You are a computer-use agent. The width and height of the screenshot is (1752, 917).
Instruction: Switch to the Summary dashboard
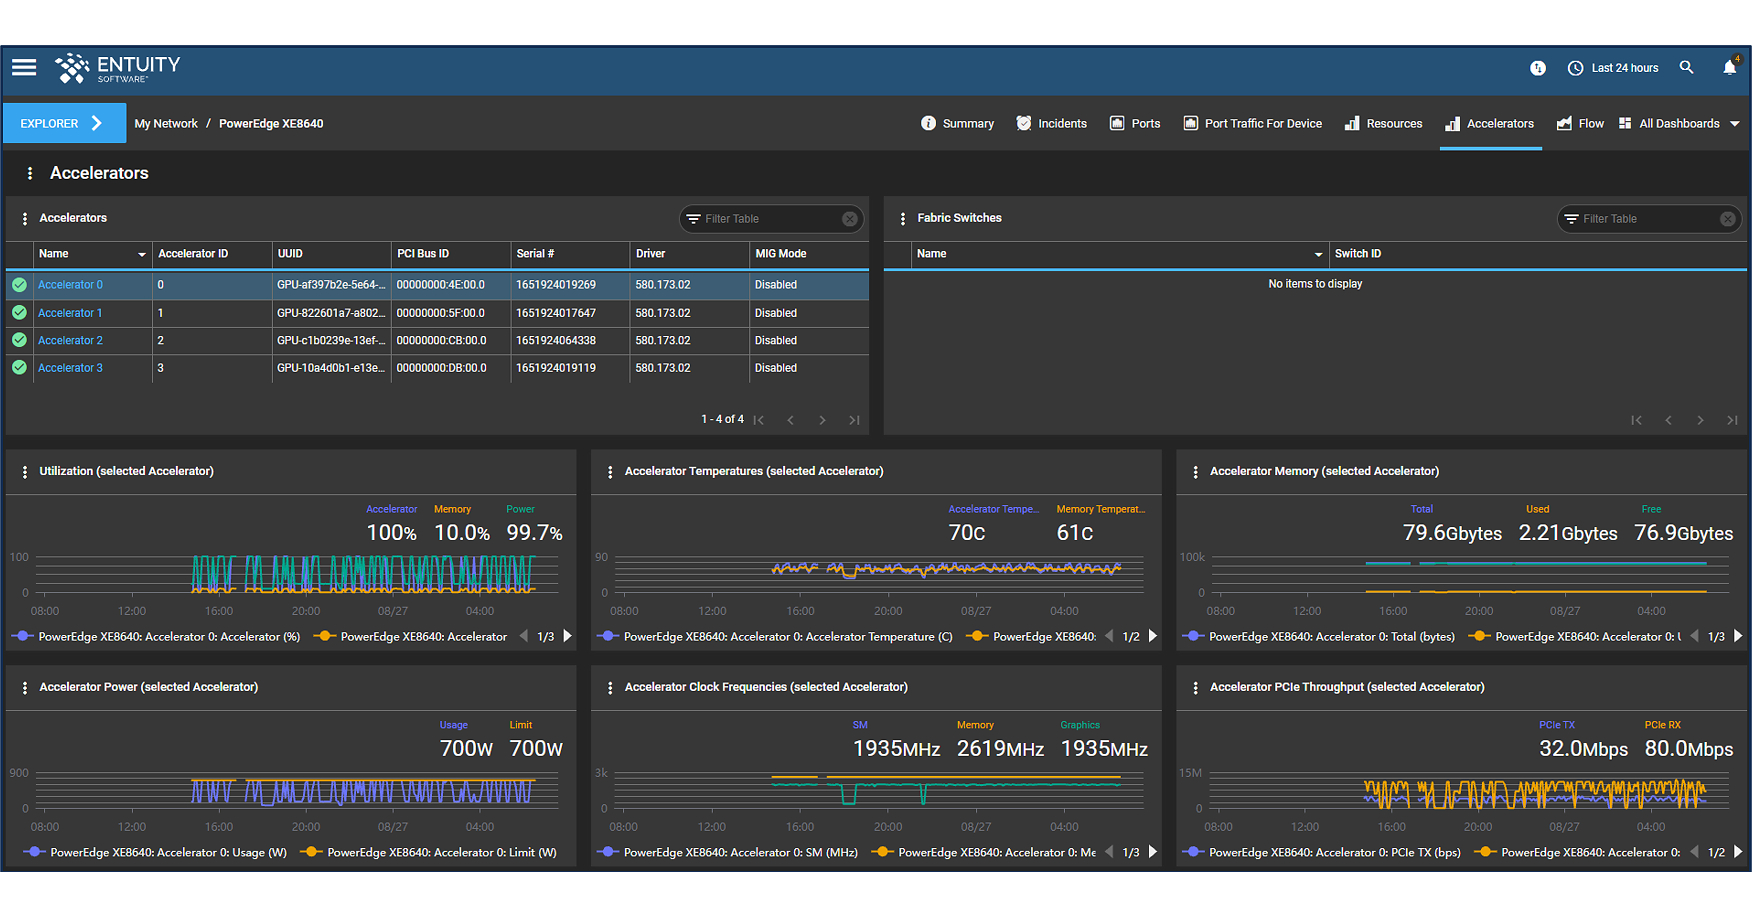pos(957,124)
